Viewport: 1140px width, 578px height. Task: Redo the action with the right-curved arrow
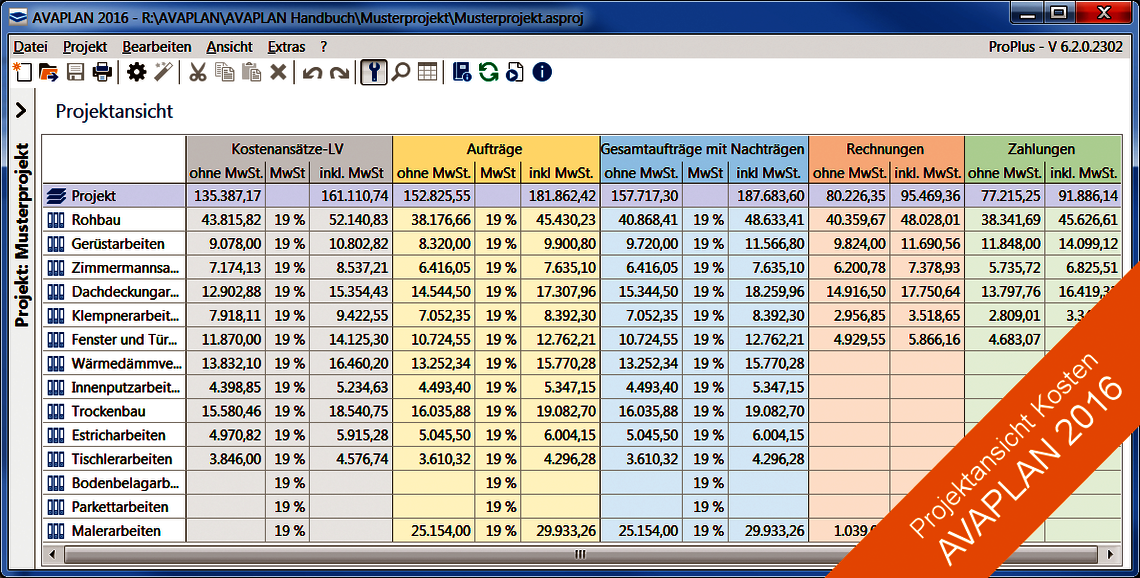(340, 73)
